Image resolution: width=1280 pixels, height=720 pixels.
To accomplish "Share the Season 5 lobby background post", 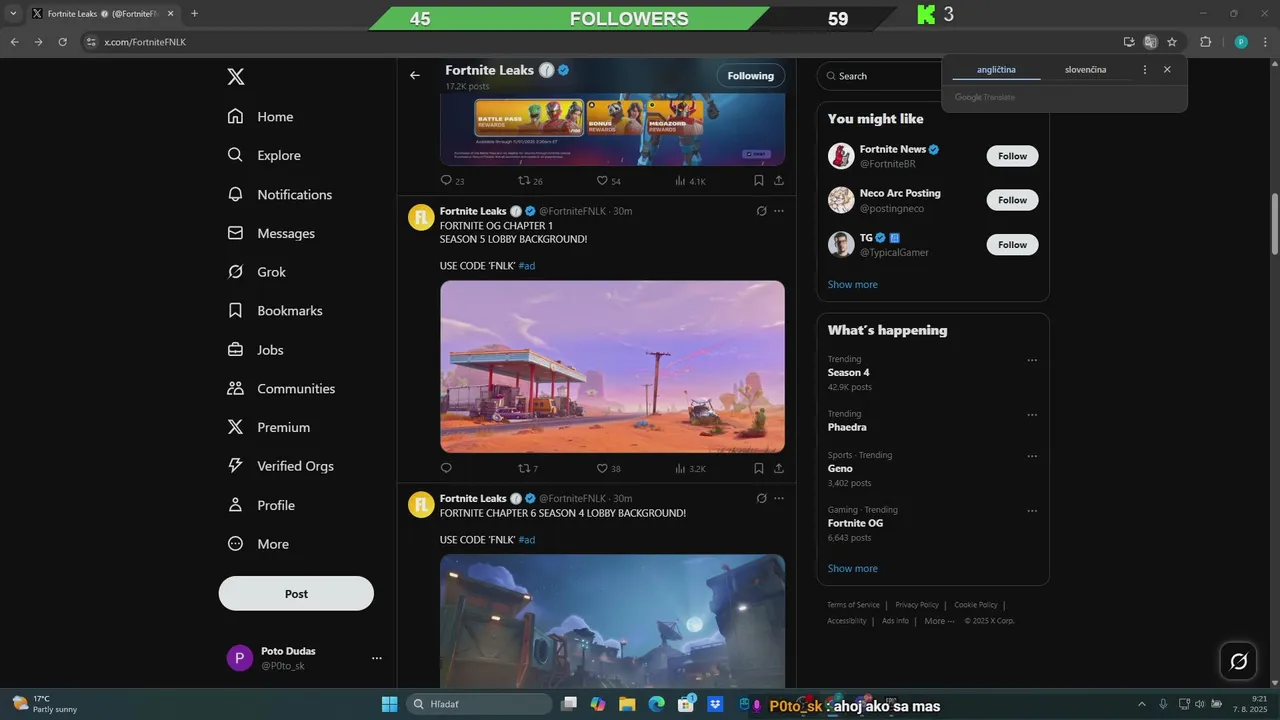I will click(x=778, y=468).
